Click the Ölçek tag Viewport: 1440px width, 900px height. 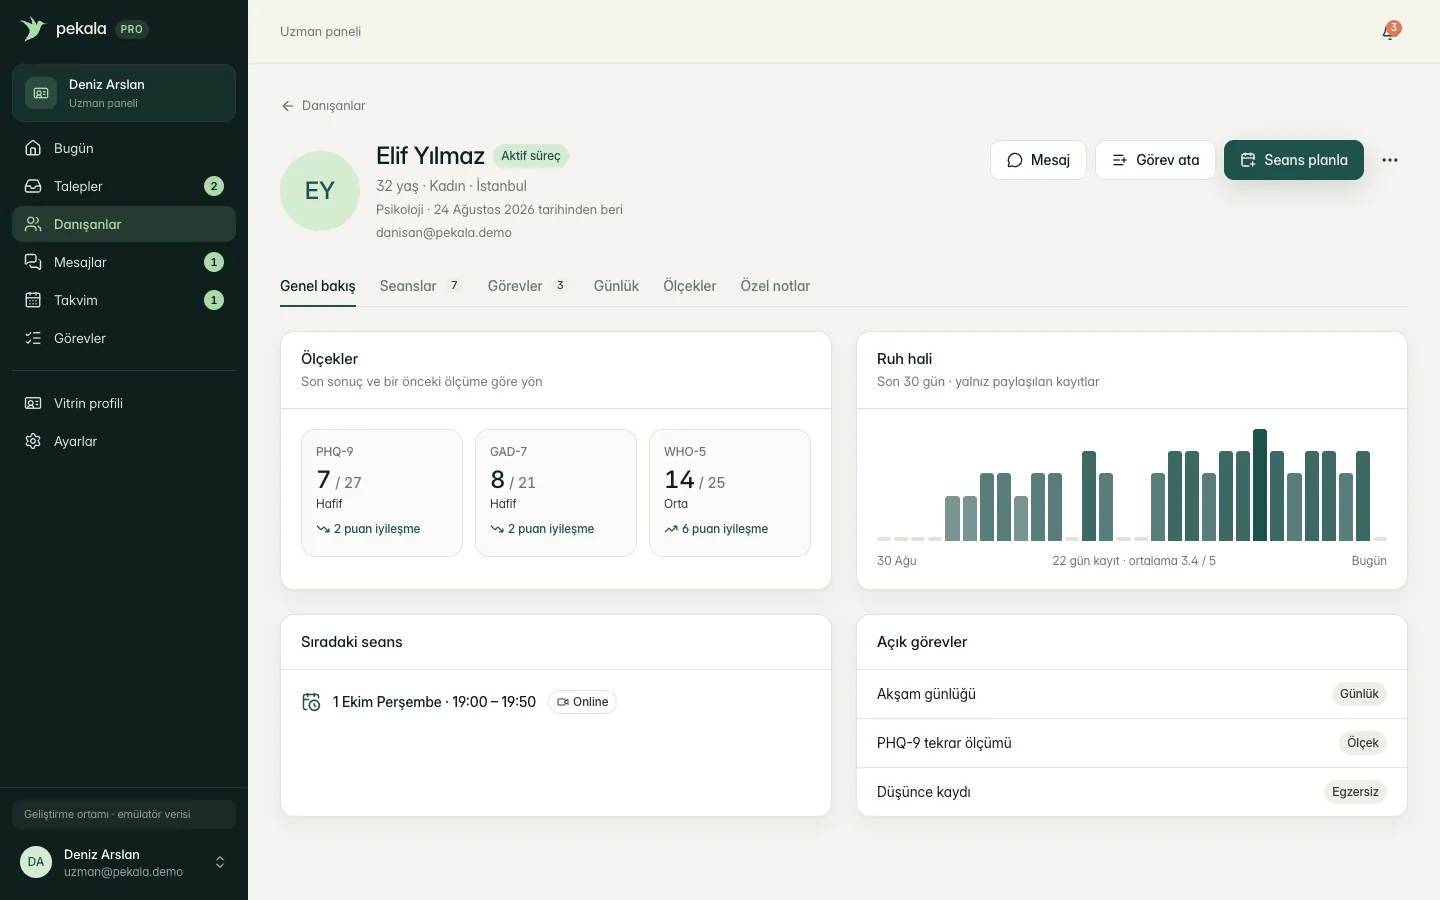tap(1362, 743)
